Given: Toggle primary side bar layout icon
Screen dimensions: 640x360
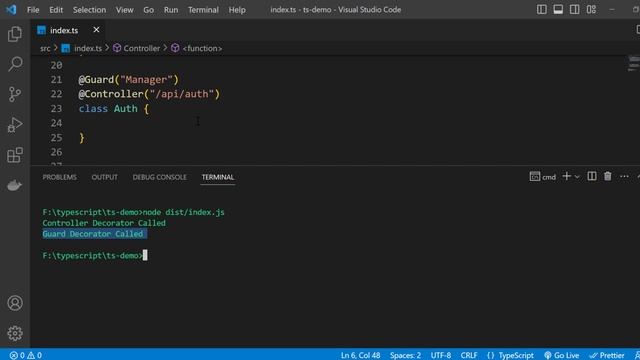Looking at the screenshot, I should (x=542, y=9).
